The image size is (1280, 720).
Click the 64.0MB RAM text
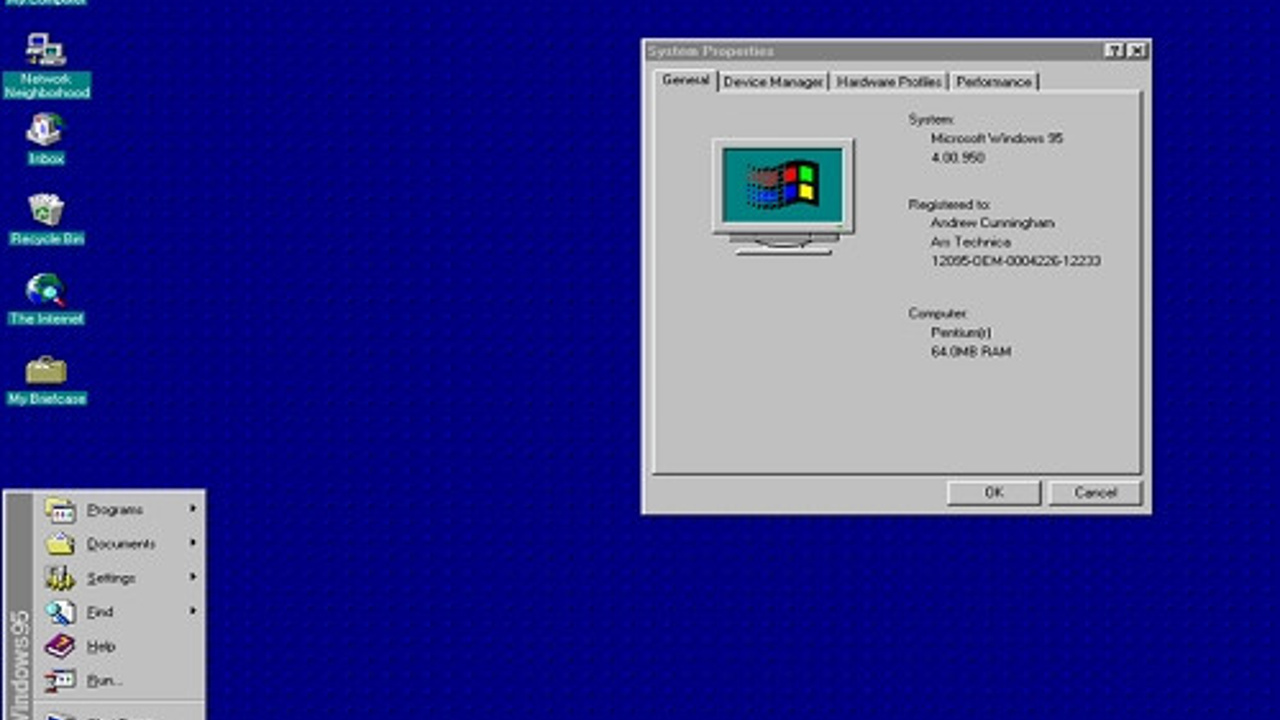click(971, 352)
